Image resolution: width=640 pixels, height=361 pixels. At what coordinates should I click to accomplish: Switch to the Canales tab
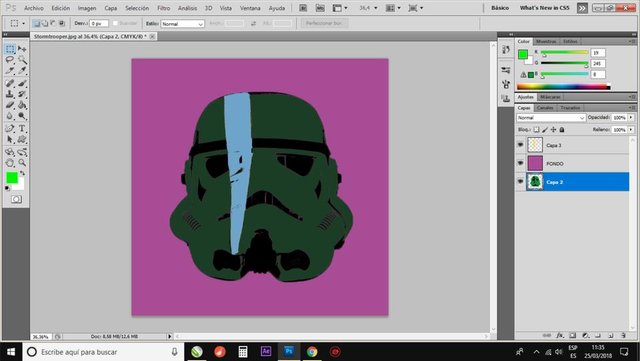(545, 108)
